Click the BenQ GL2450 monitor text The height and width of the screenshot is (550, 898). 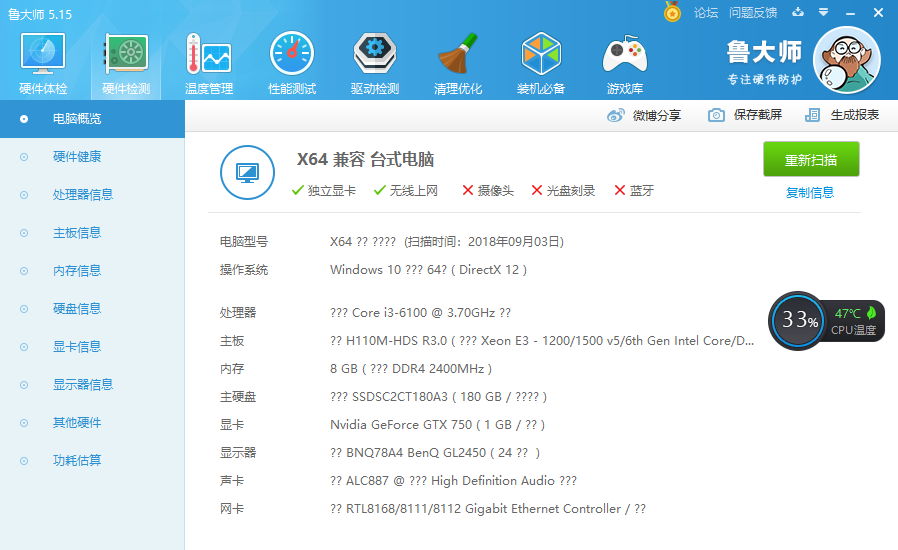[435, 453]
